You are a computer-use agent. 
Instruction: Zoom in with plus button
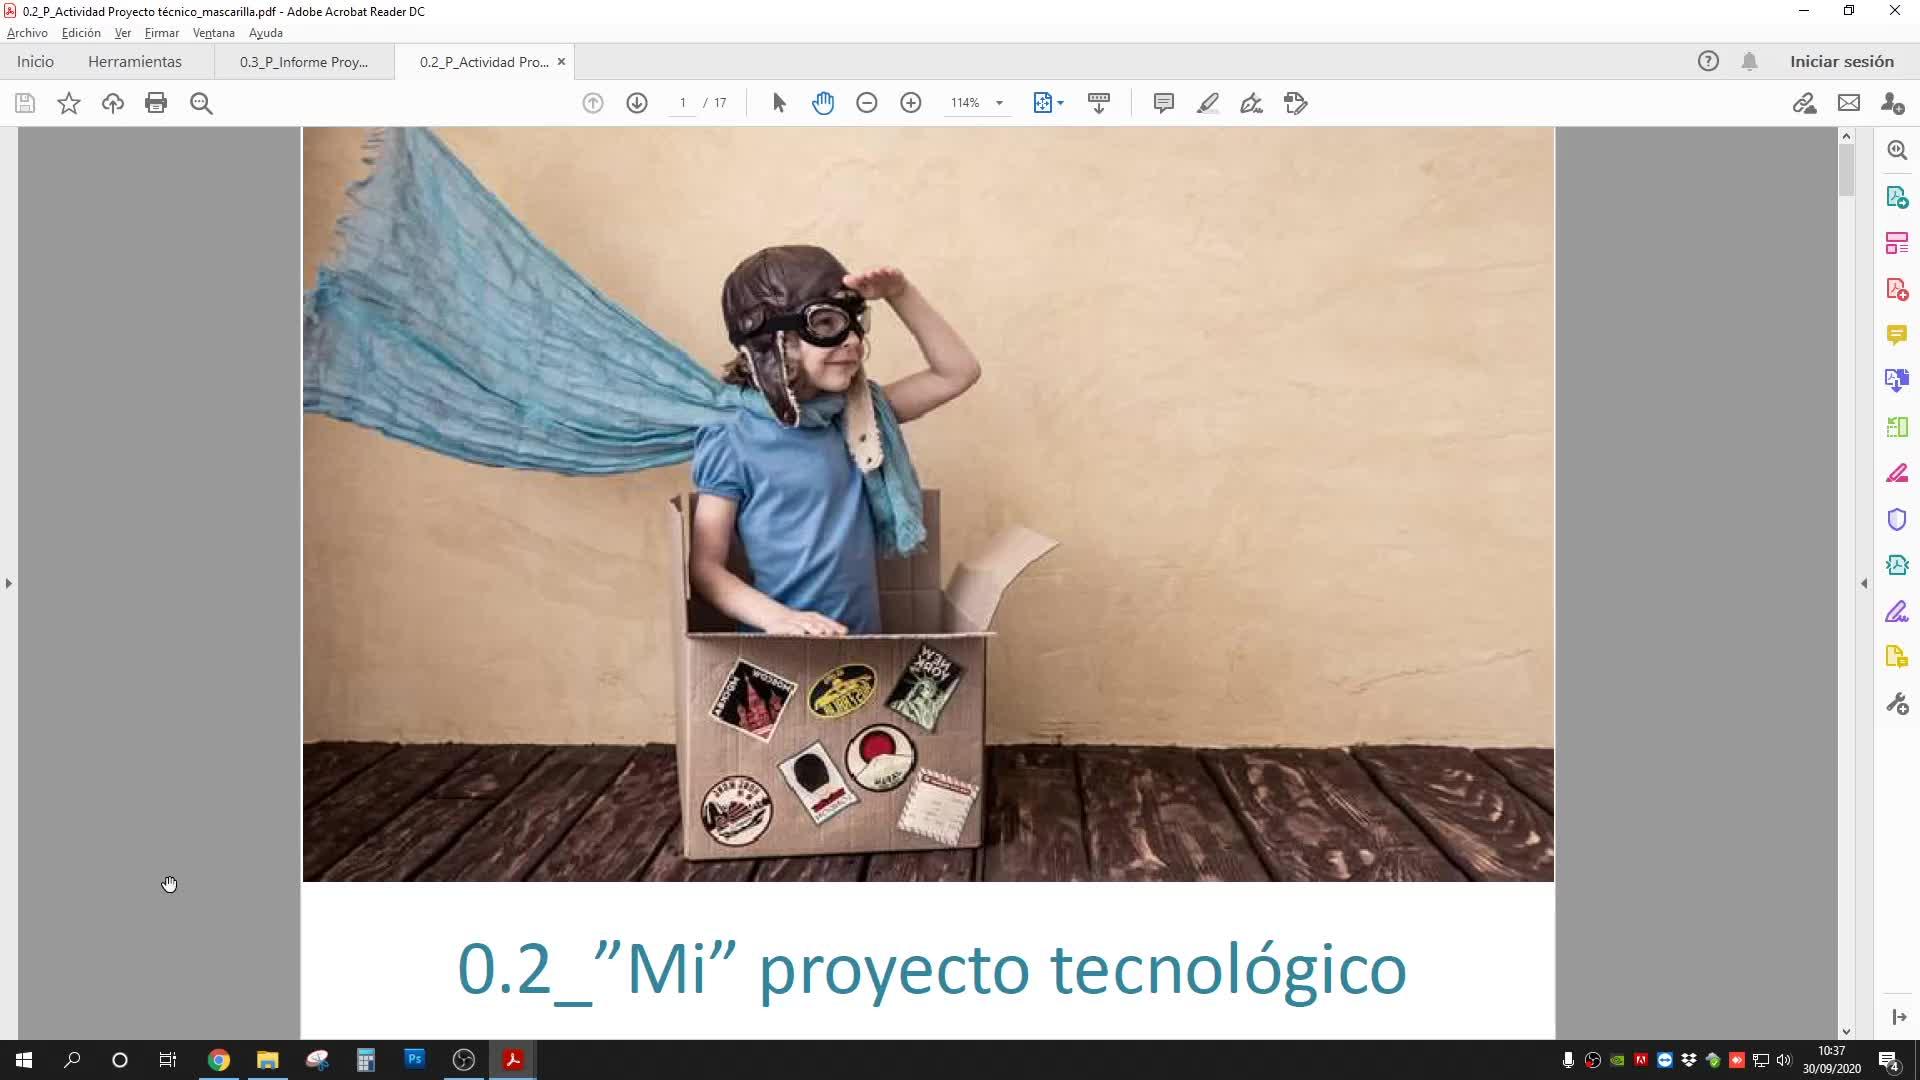[911, 103]
